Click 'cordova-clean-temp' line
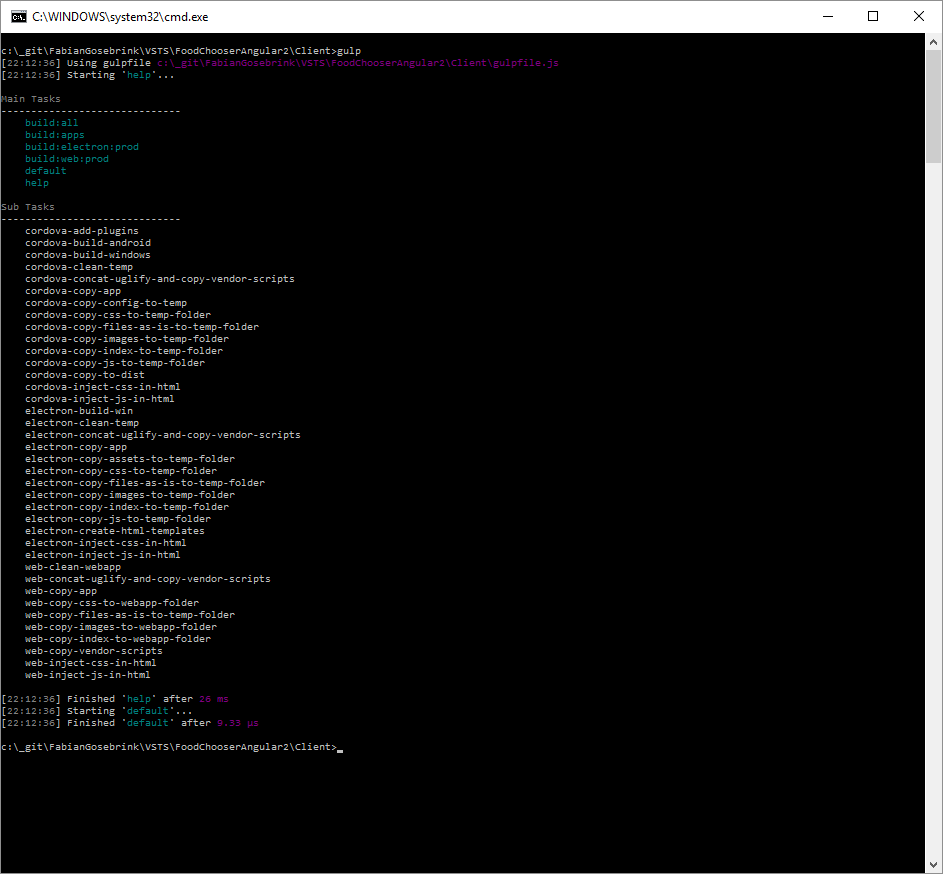The width and height of the screenshot is (943, 874). (79, 267)
